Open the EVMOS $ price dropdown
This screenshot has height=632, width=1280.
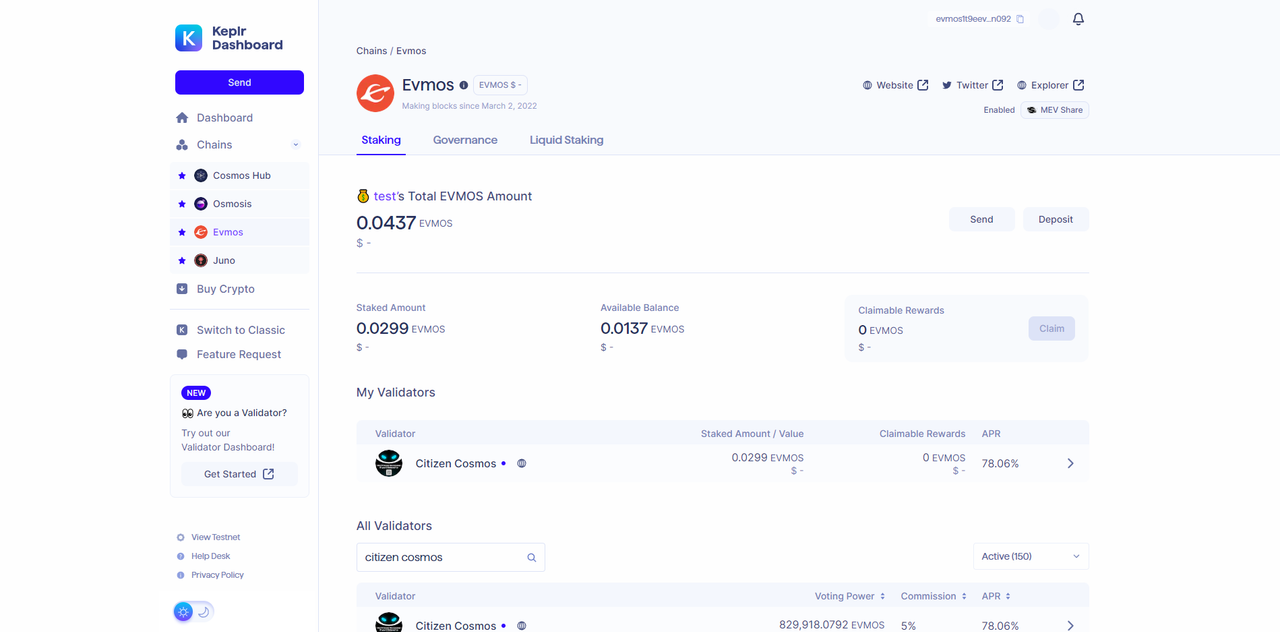(500, 85)
